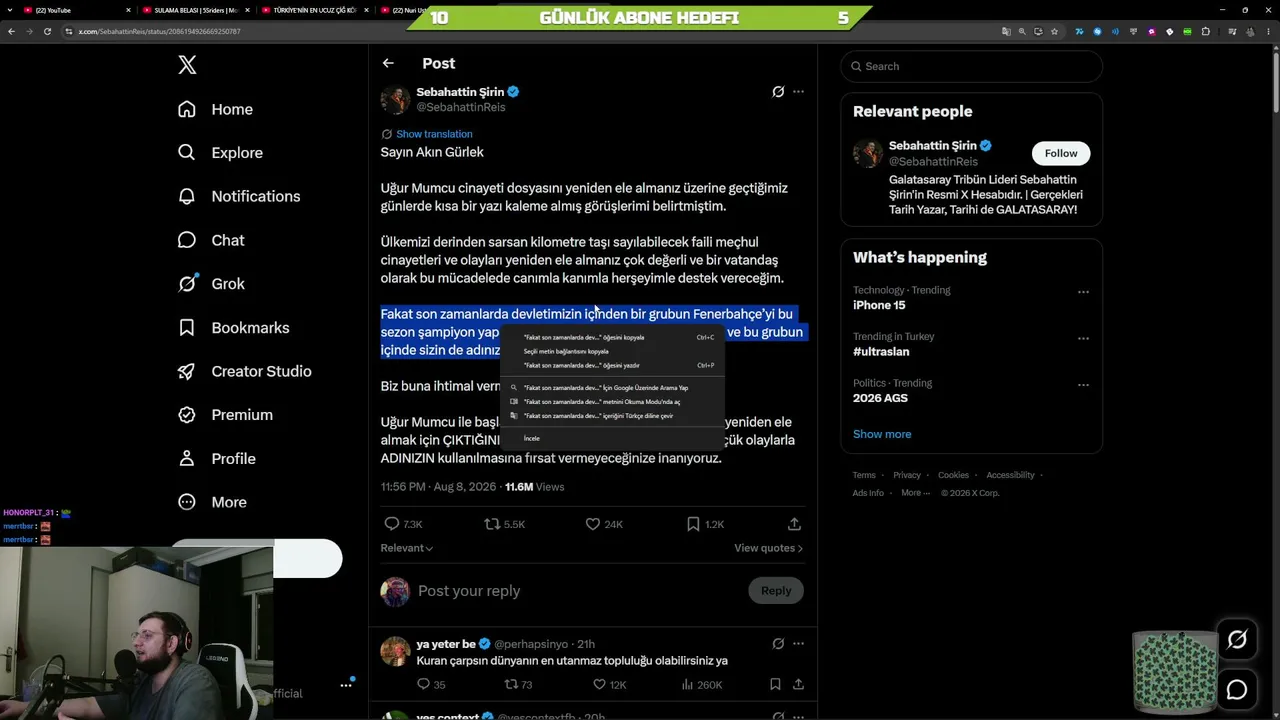Choose 'öğesini yazdır' in context menu

pyautogui.click(x=612, y=366)
